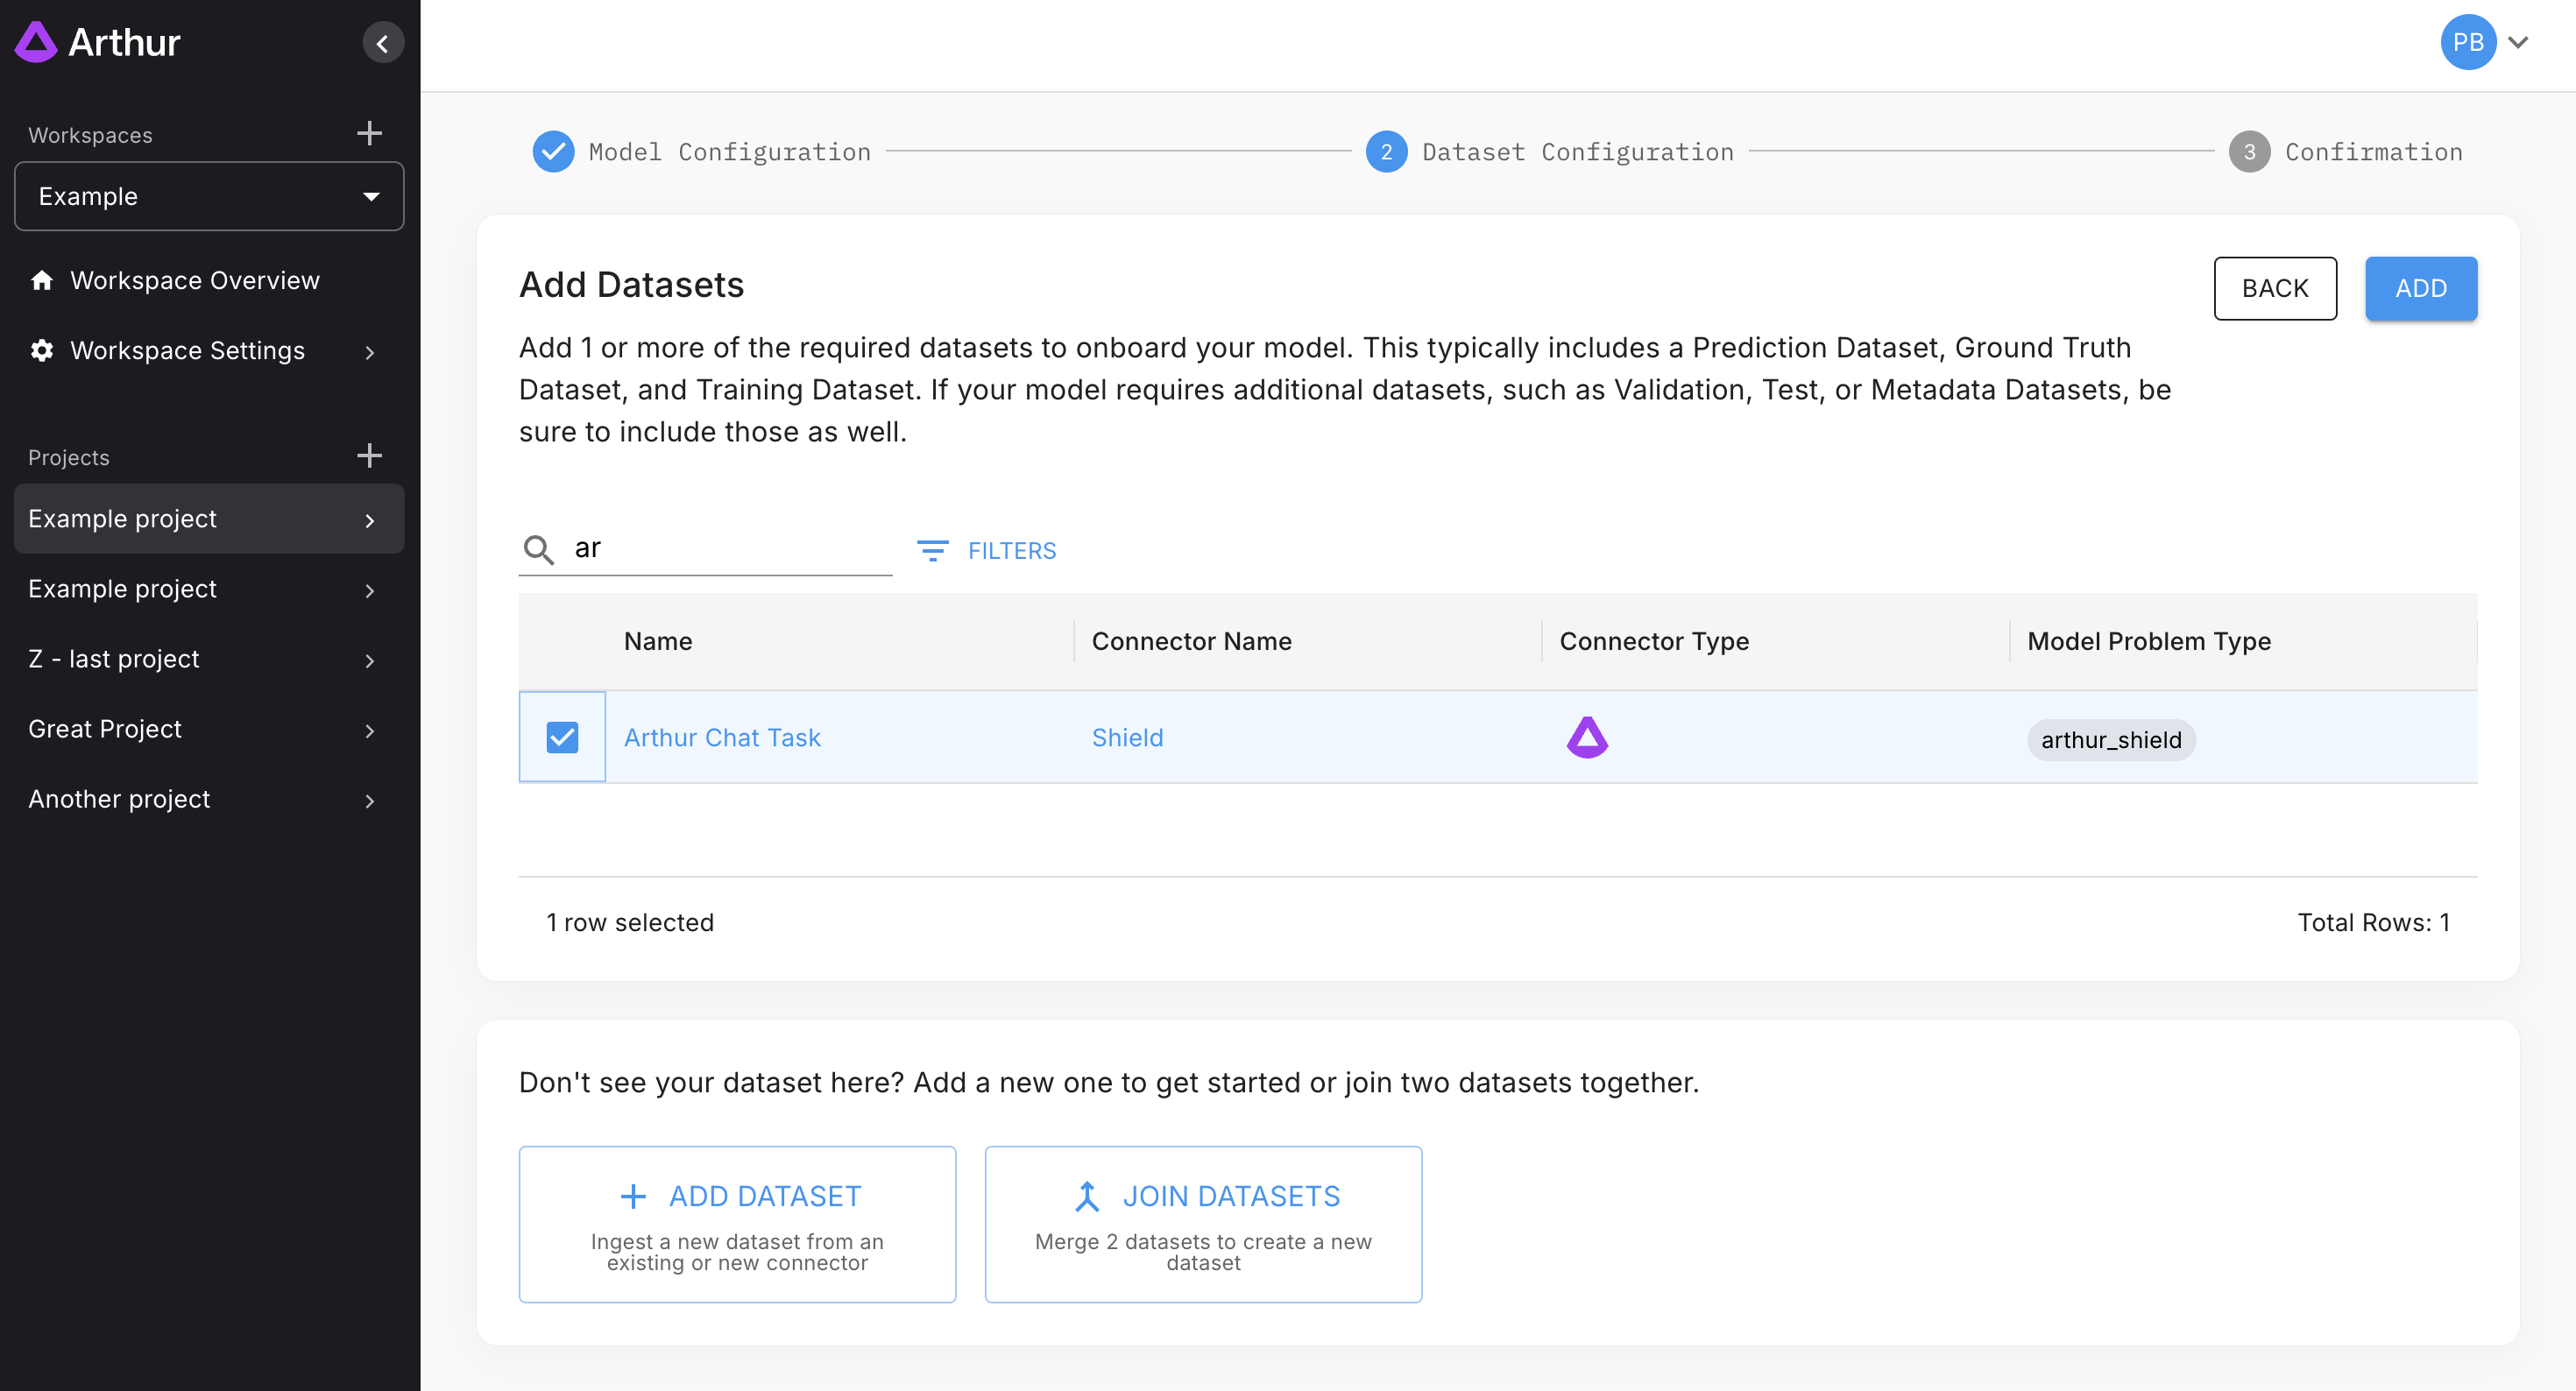
Task: Click the dataset search input field
Action: pyautogui.click(x=728, y=548)
